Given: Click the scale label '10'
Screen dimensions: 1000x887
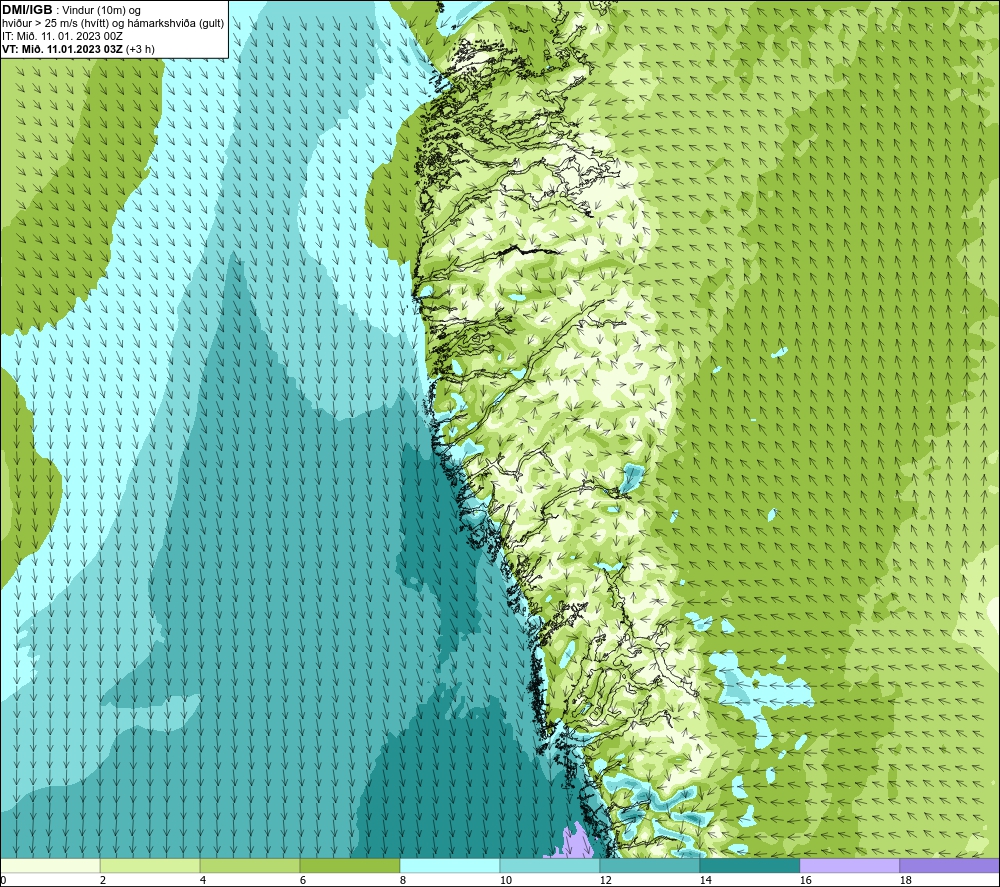Looking at the screenshot, I should 506,881.
